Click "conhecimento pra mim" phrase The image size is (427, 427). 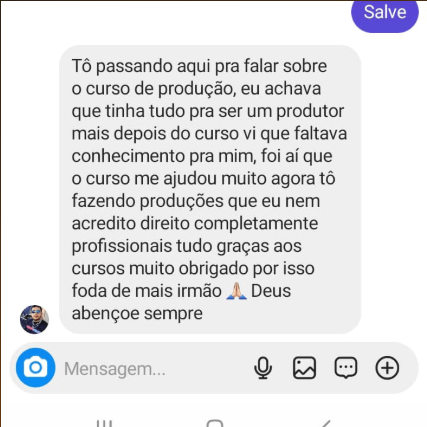pyautogui.click(x=163, y=156)
